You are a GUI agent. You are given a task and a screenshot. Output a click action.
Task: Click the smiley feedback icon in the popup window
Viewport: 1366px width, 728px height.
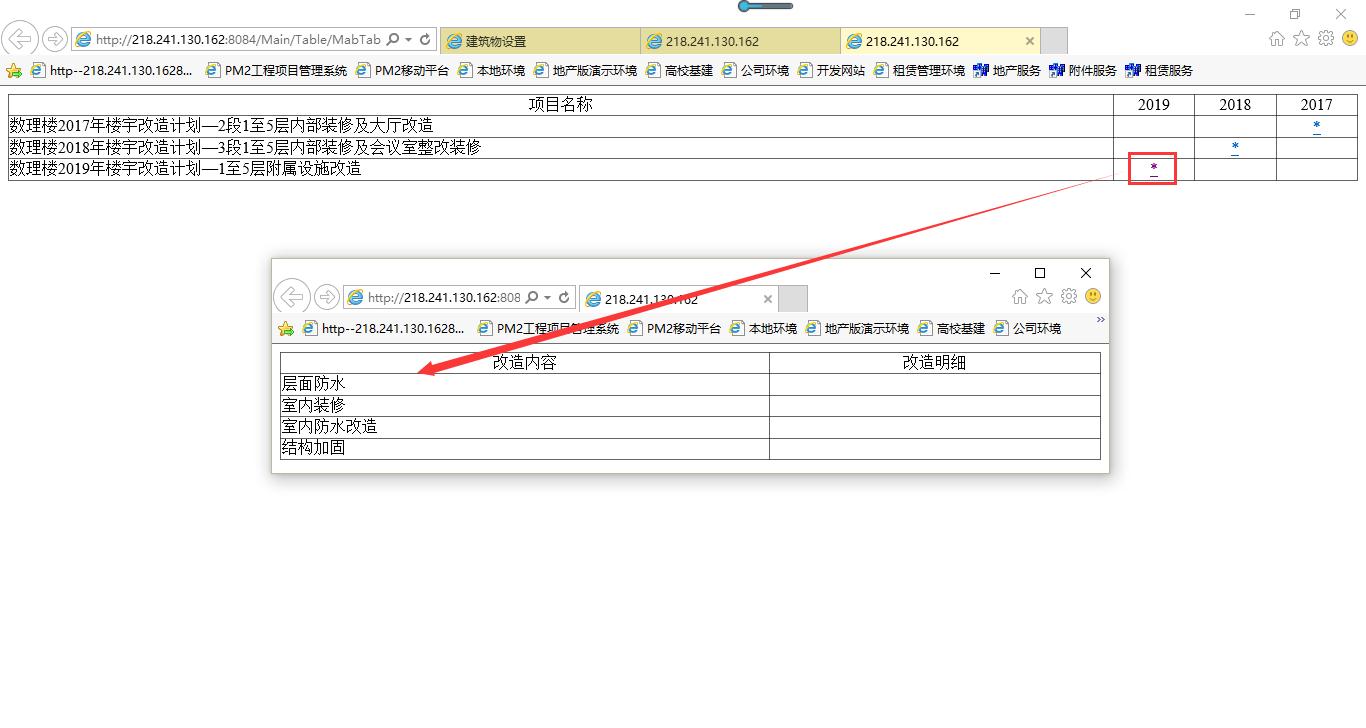coord(1093,296)
